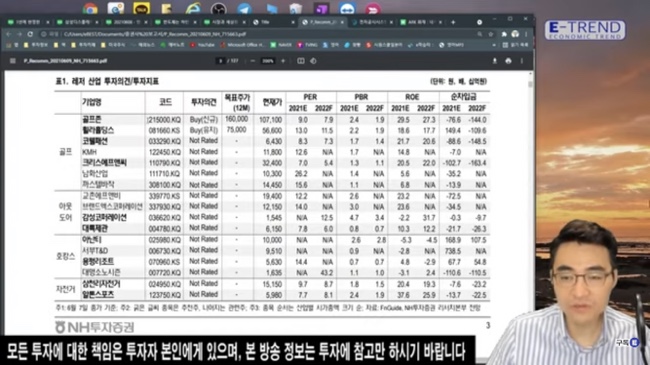The height and width of the screenshot is (365, 650).
Task: Click target price 160,000
Action: coord(237,119)
